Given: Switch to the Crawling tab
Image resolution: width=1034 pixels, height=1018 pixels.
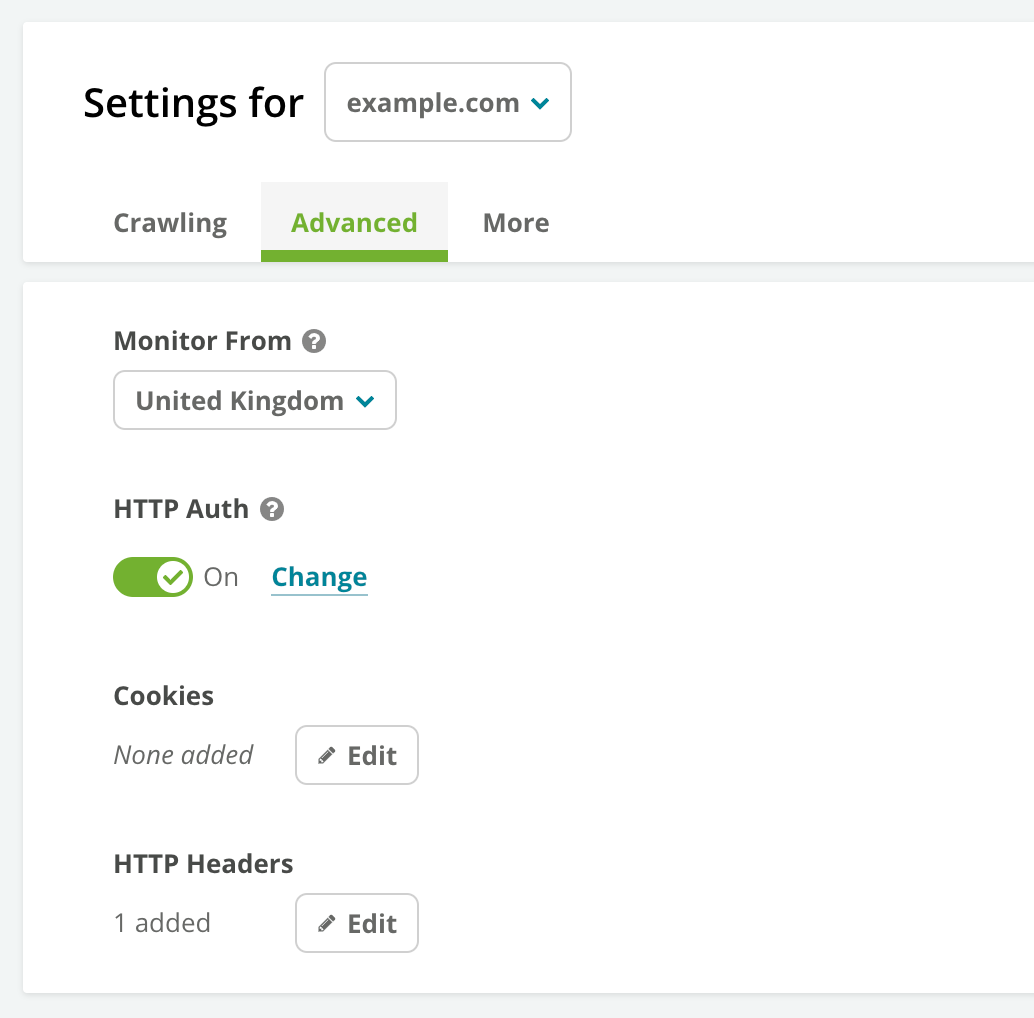Looking at the screenshot, I should tap(170, 223).
